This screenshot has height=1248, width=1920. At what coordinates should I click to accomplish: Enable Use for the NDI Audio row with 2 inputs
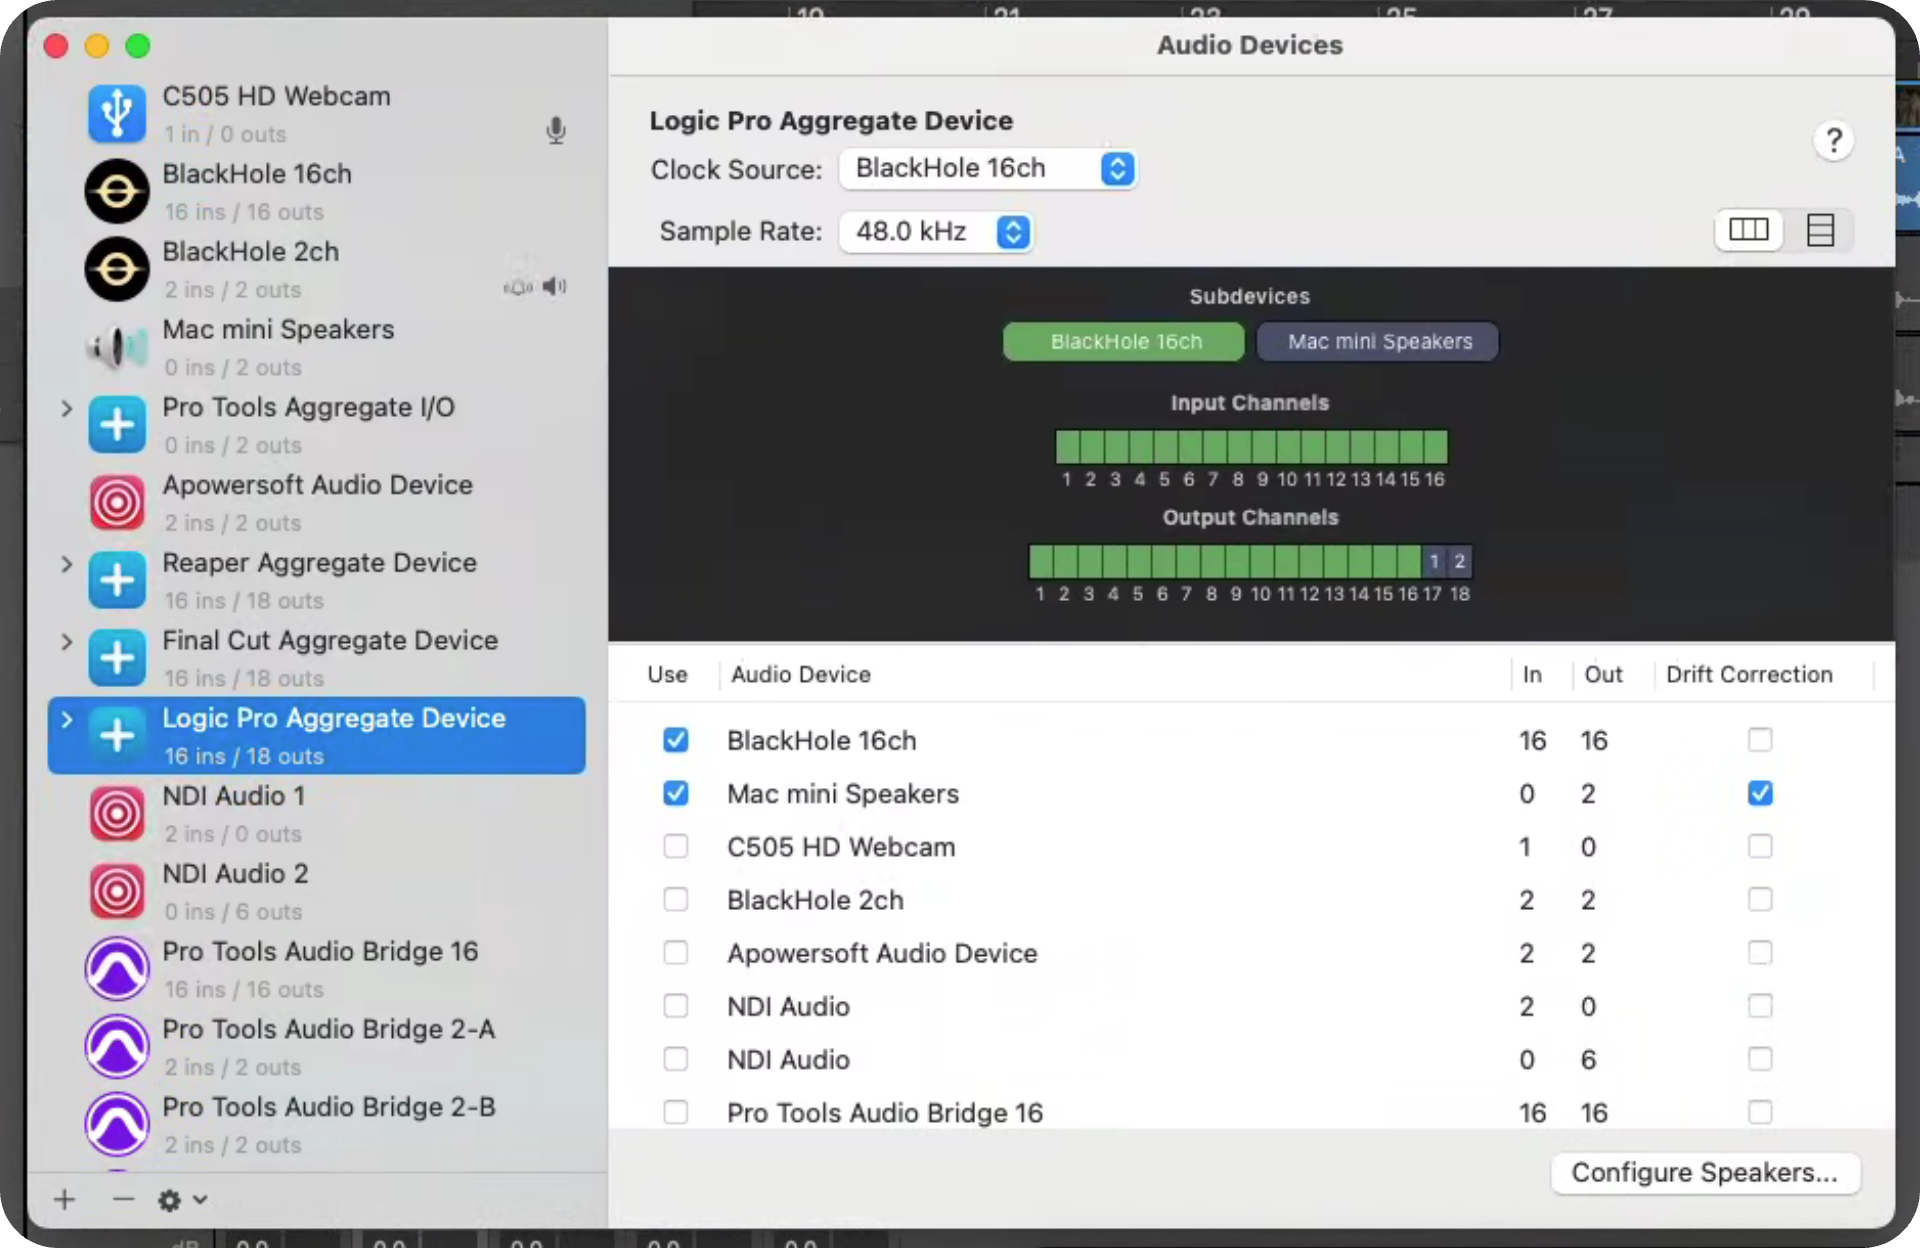point(676,1005)
